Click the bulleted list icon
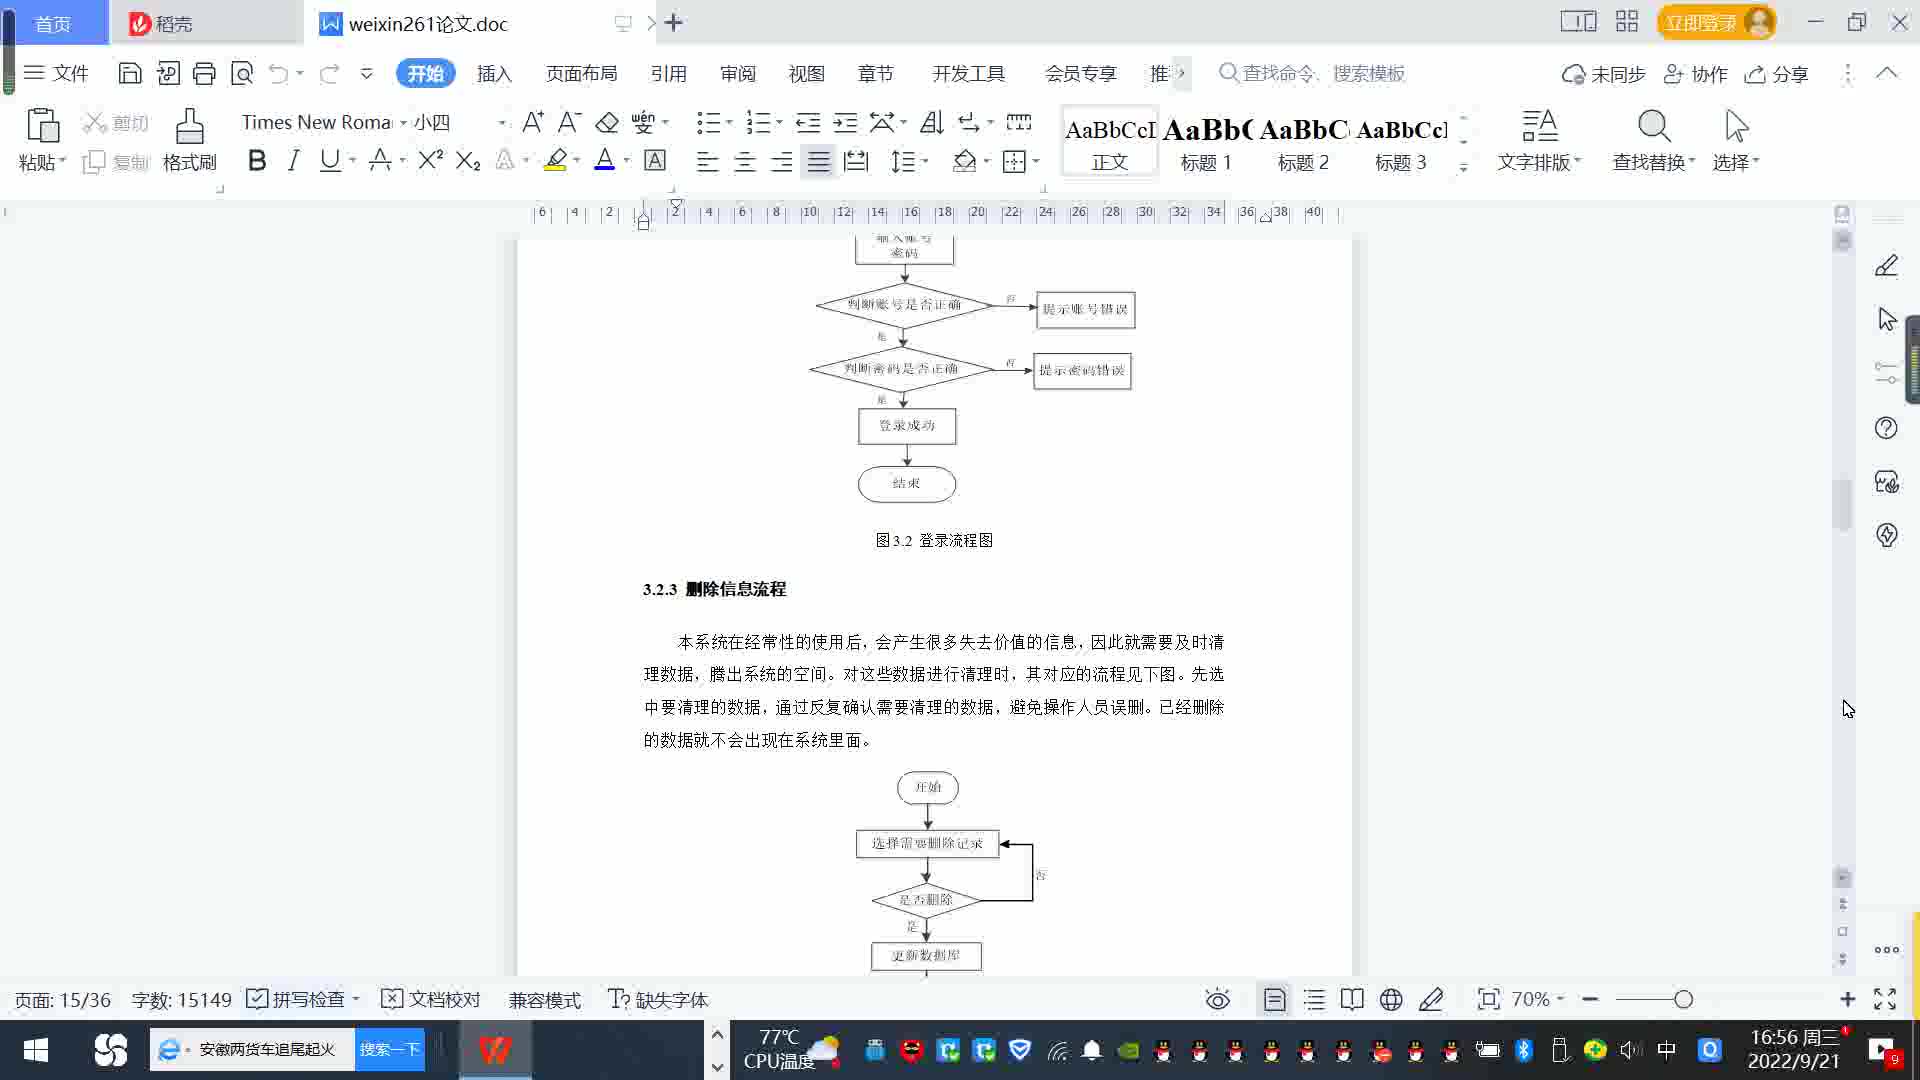Image resolution: width=1920 pixels, height=1080 pixels. pos(708,122)
